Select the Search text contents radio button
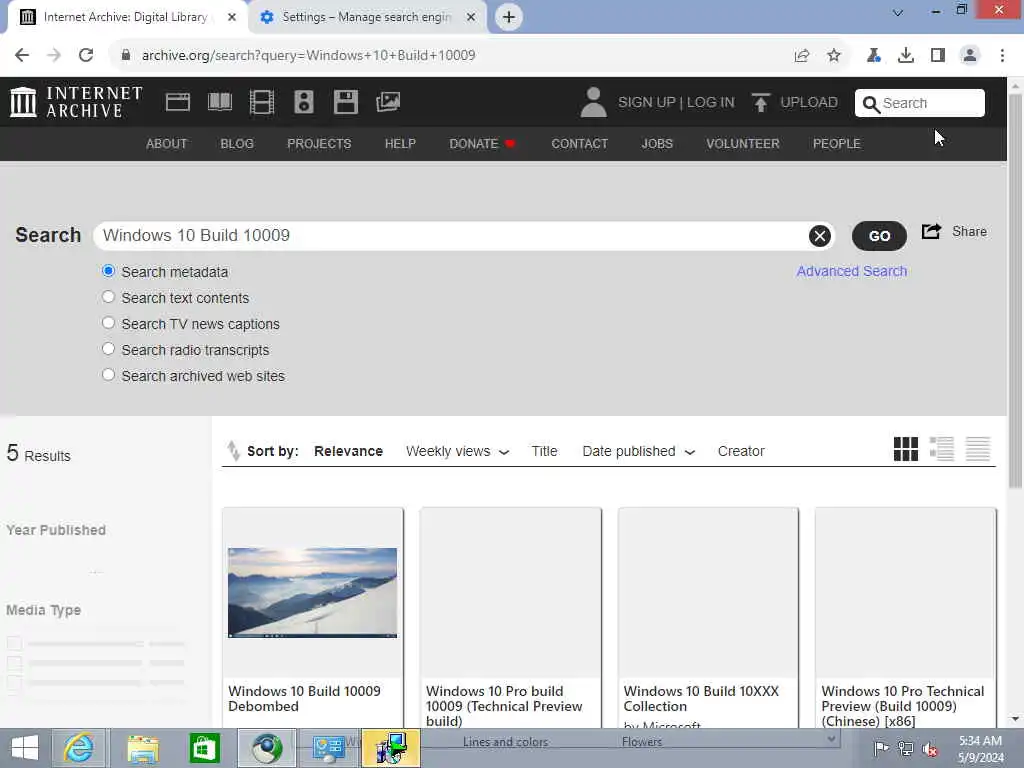 pyautogui.click(x=108, y=296)
